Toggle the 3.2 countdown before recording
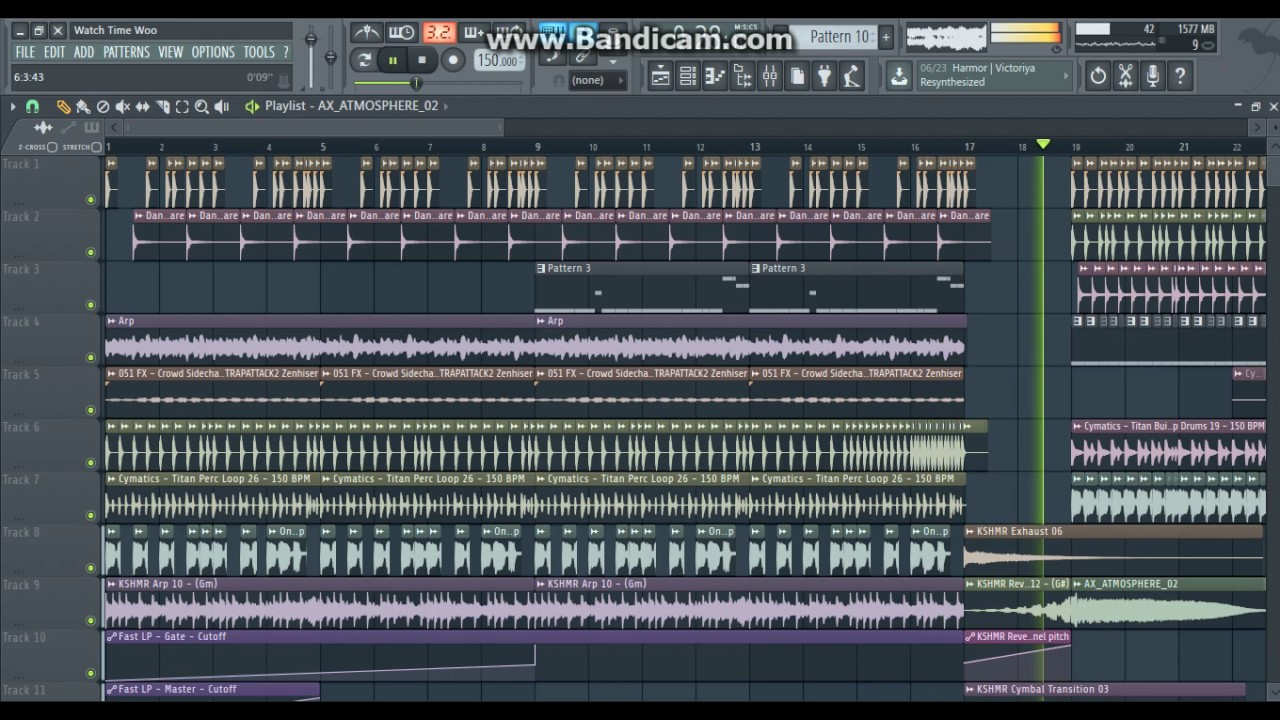This screenshot has width=1280, height=720. pos(438,33)
